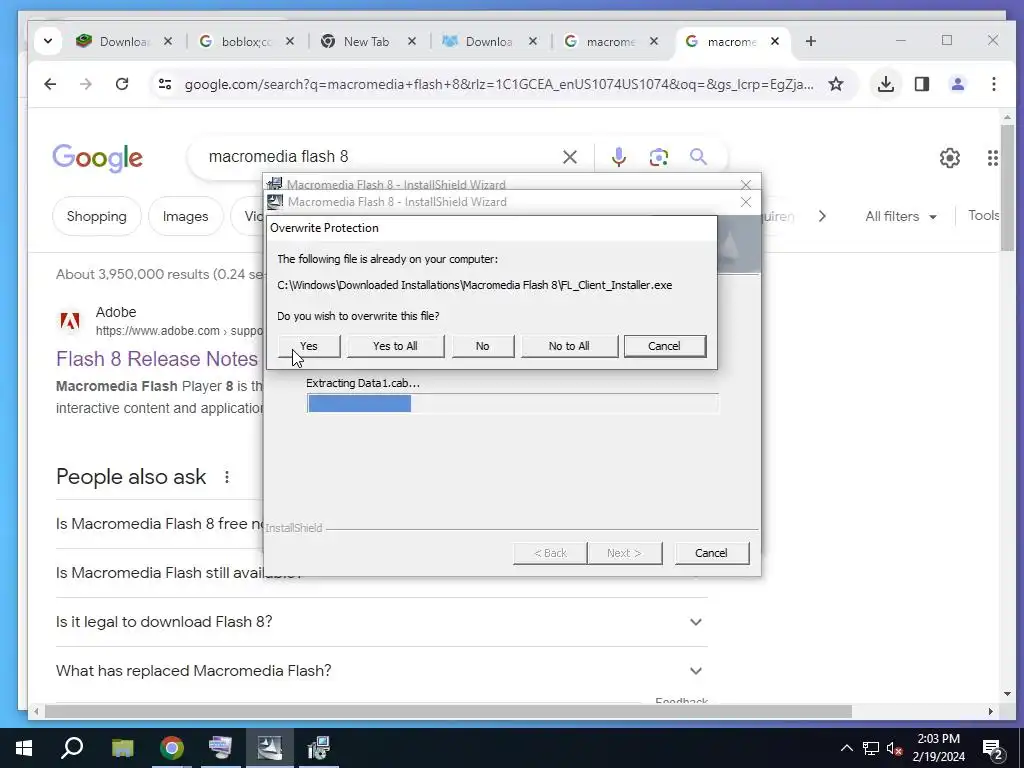Click the muted volume tray icon
Image resolution: width=1024 pixels, height=768 pixels.
point(895,748)
